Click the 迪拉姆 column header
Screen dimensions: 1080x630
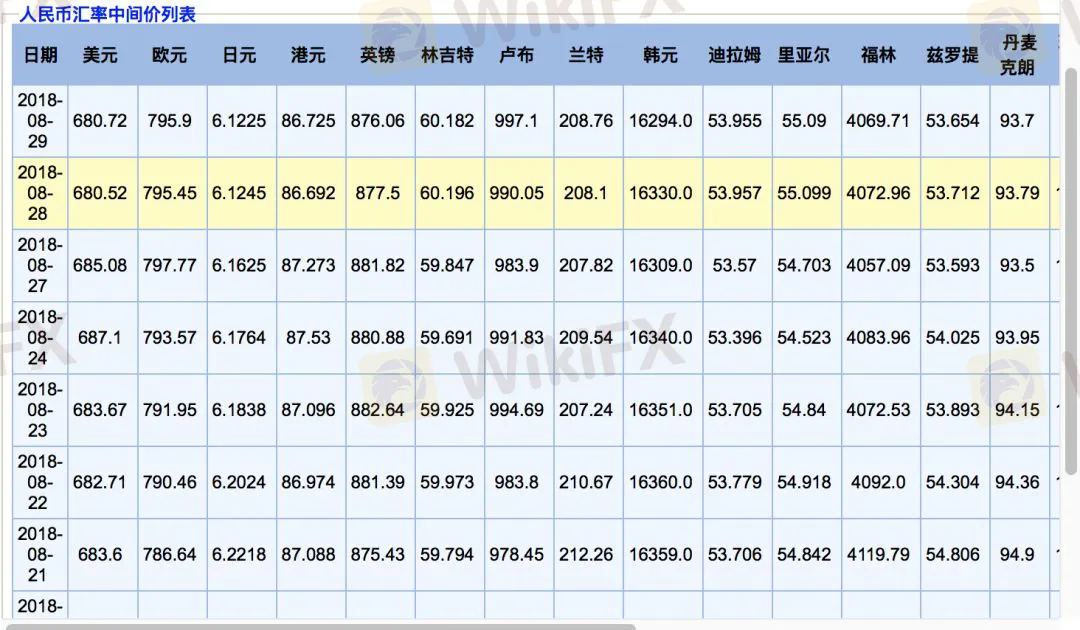[x=734, y=55]
